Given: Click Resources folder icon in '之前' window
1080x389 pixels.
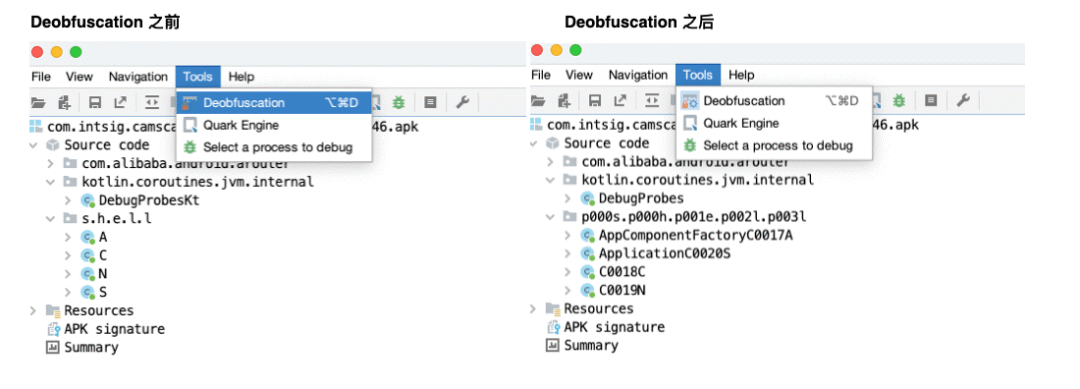Looking at the screenshot, I should coord(52,311).
